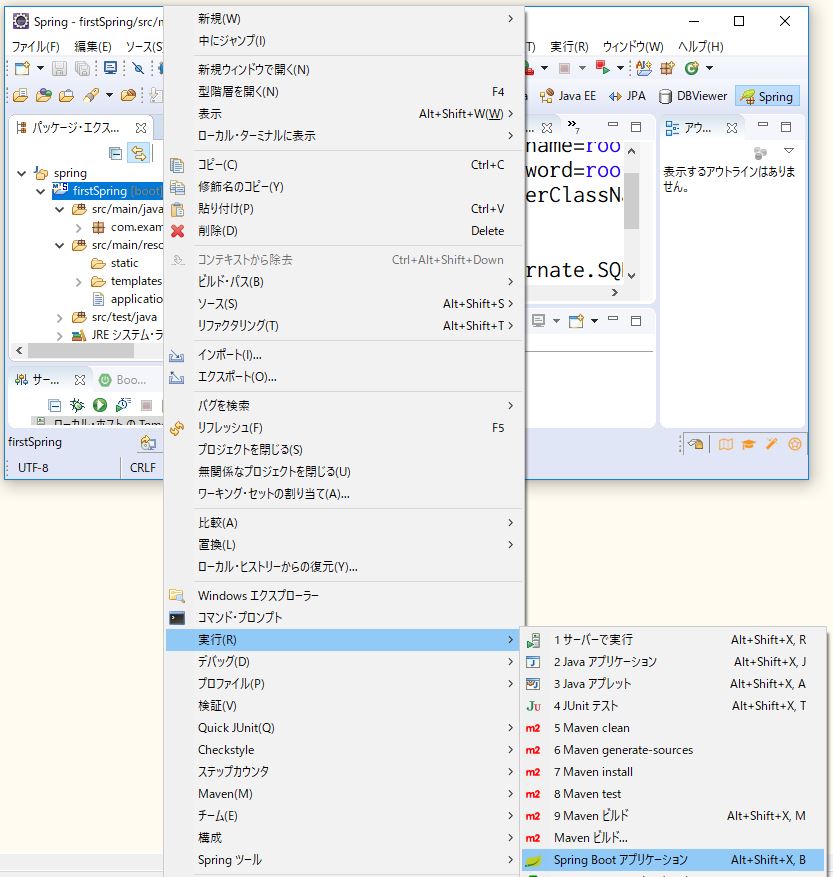833x877 pixels.
Task: Collapse the spring working set node
Action: click(x=22, y=173)
